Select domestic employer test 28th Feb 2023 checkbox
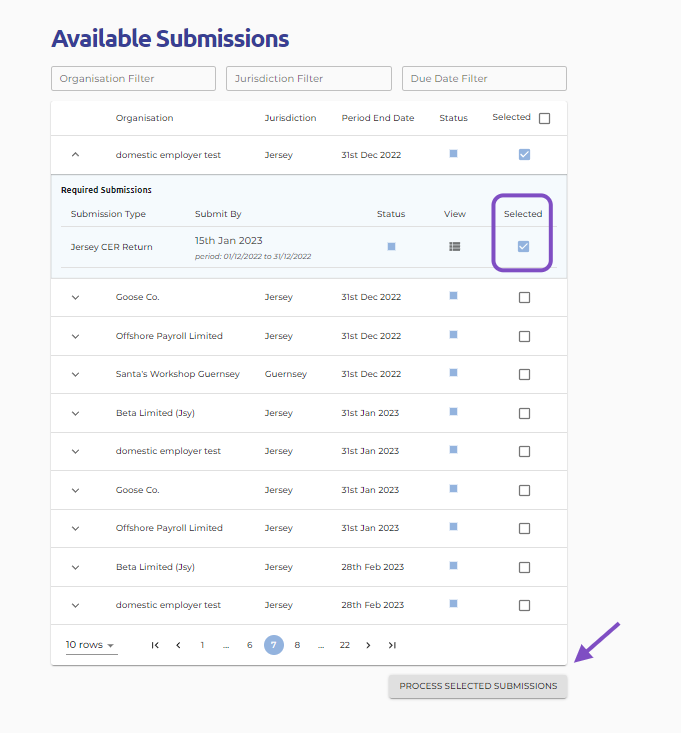The image size is (681, 733). (x=524, y=606)
